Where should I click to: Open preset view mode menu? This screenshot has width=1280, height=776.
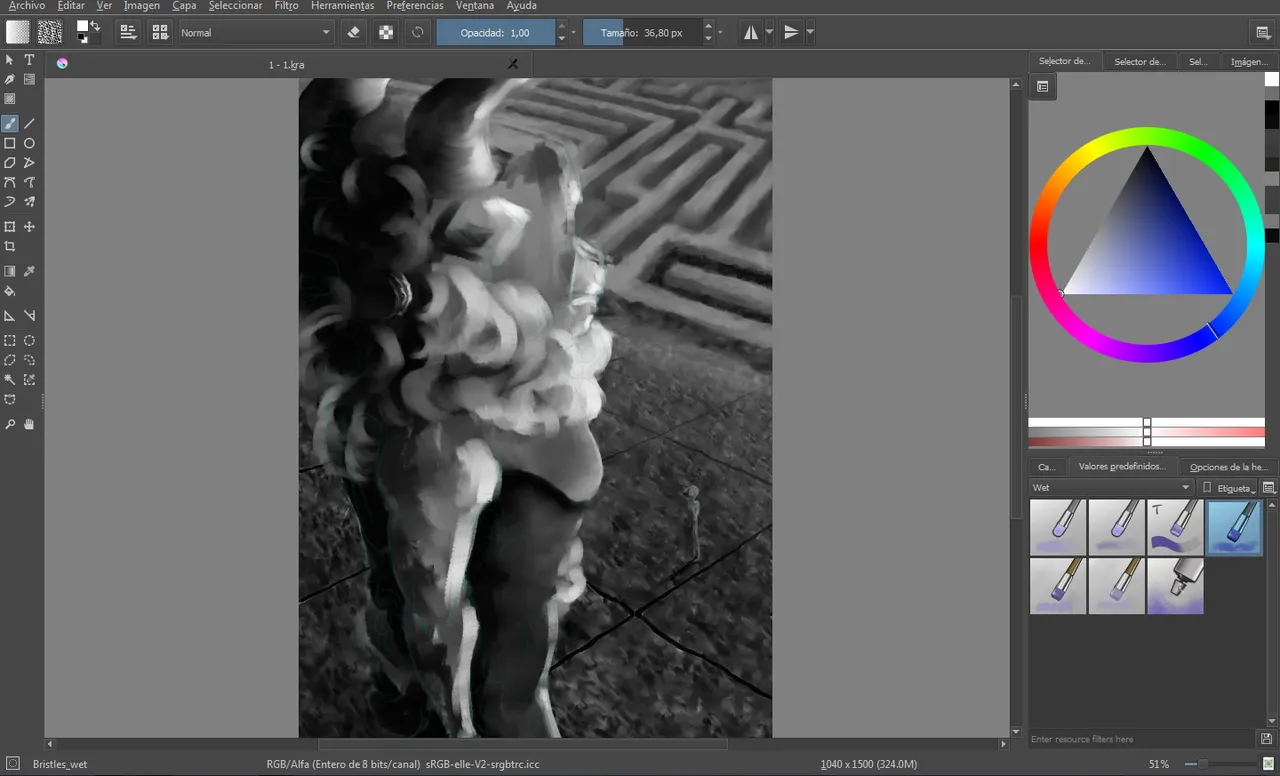[1269, 488]
